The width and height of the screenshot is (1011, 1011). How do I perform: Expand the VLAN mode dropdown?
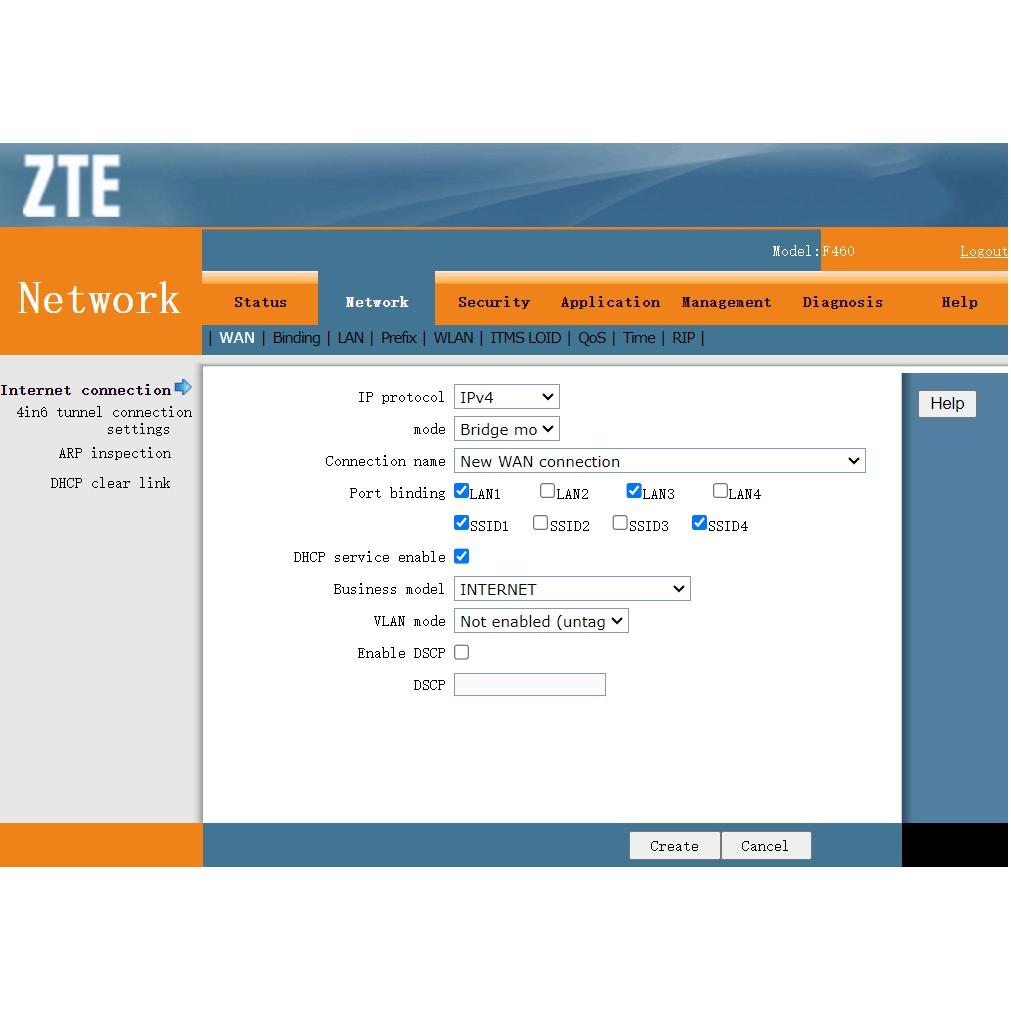coord(542,621)
